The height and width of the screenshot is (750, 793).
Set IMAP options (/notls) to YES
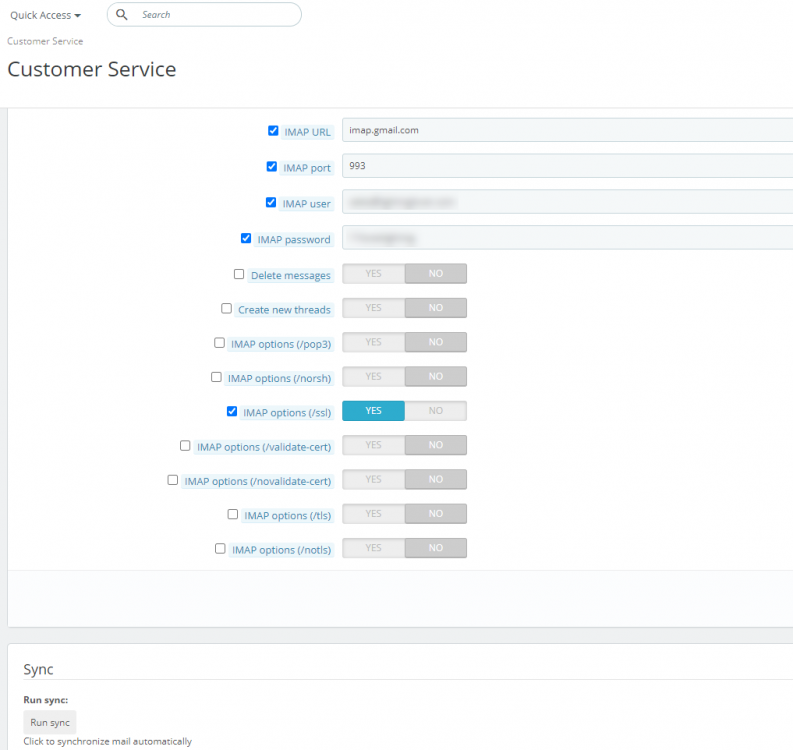[374, 548]
